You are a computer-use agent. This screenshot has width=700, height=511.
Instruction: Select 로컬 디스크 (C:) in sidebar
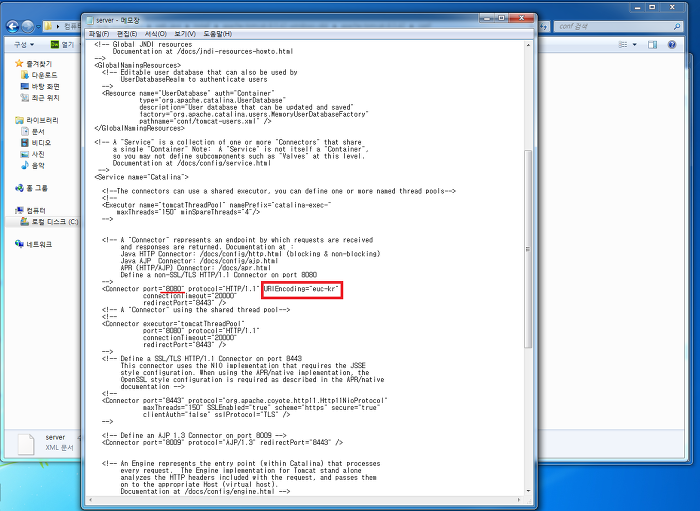click(55, 222)
